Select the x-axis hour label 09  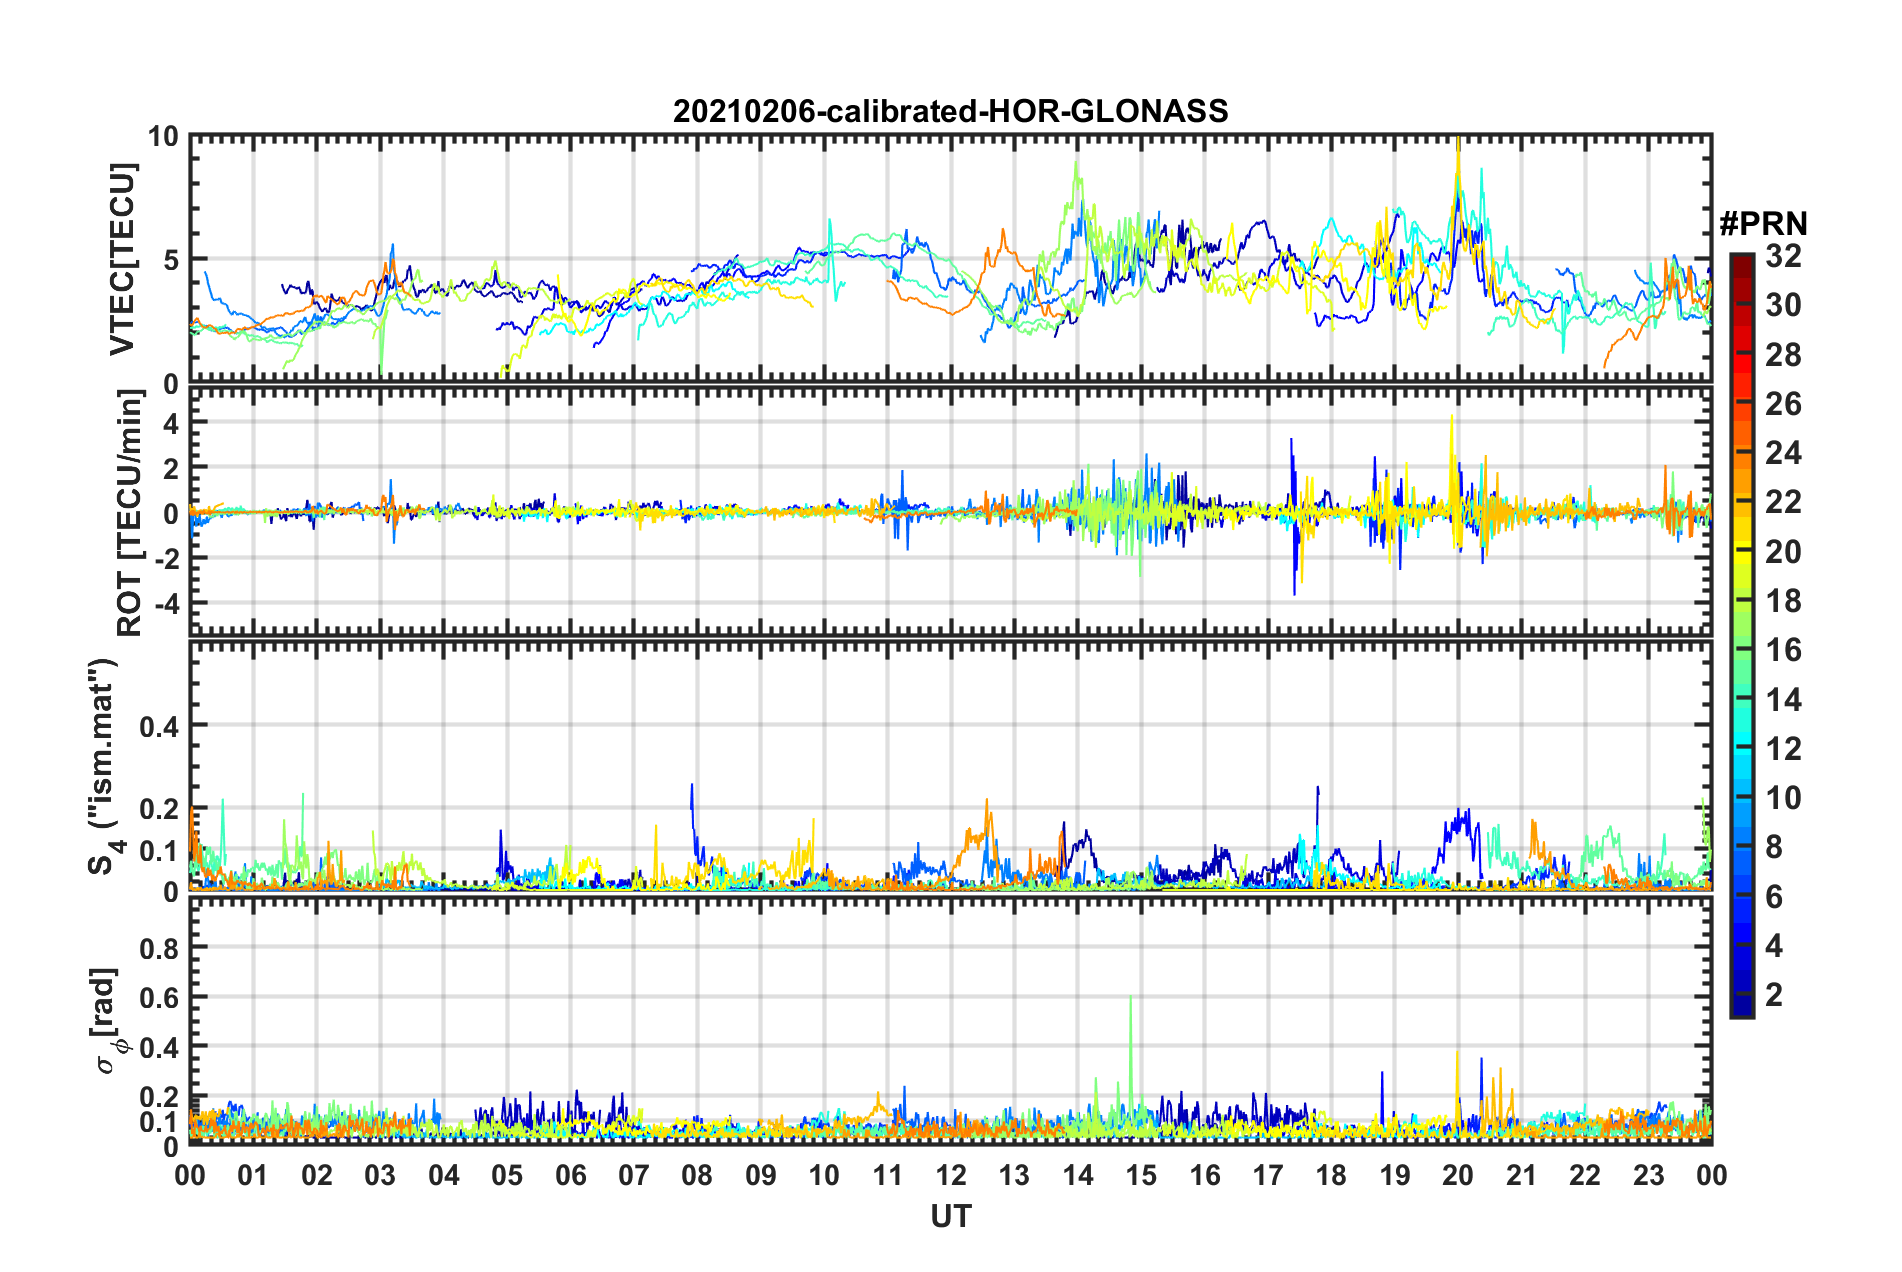pyautogui.click(x=761, y=1175)
